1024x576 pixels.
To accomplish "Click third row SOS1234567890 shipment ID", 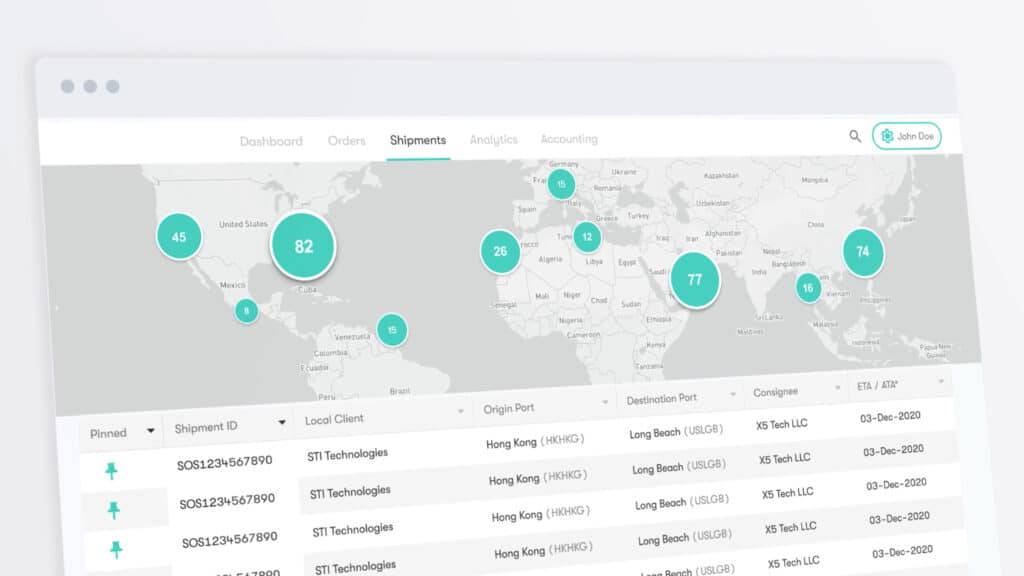I will [230, 539].
